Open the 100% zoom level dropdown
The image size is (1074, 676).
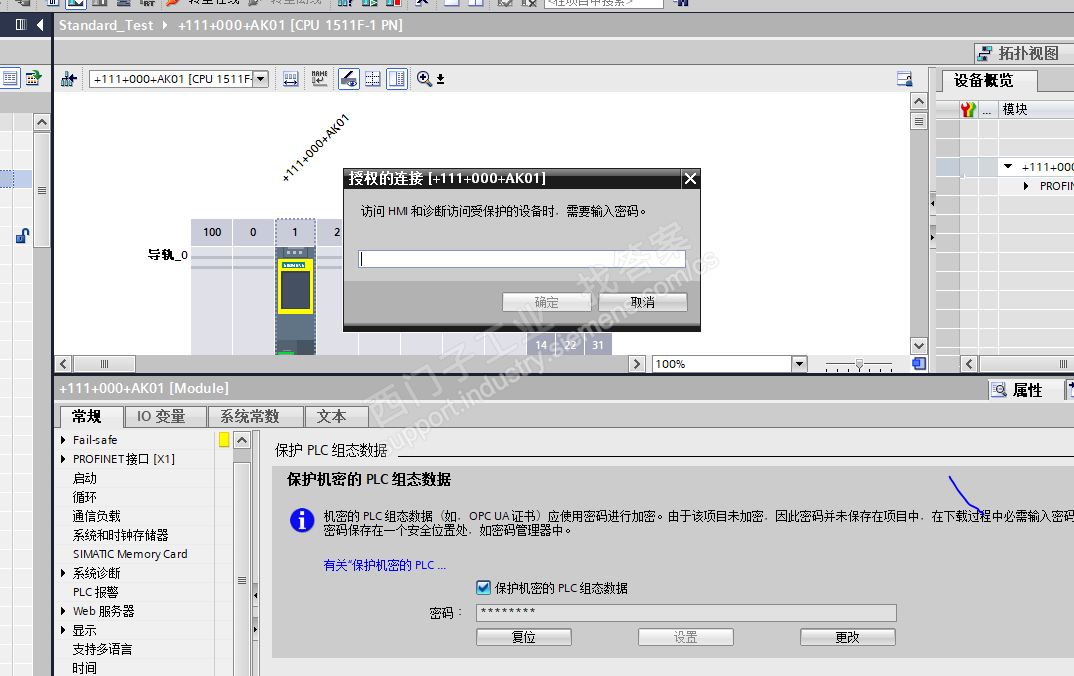click(799, 364)
